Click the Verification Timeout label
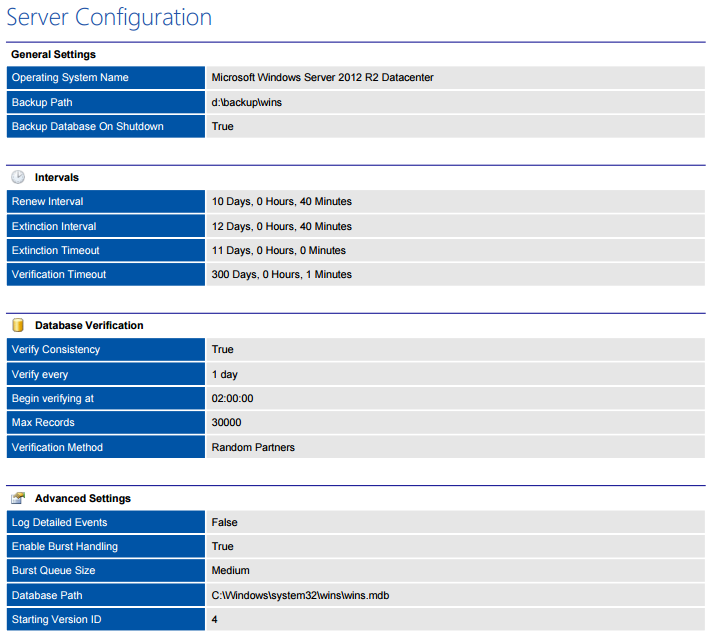 tap(59, 275)
